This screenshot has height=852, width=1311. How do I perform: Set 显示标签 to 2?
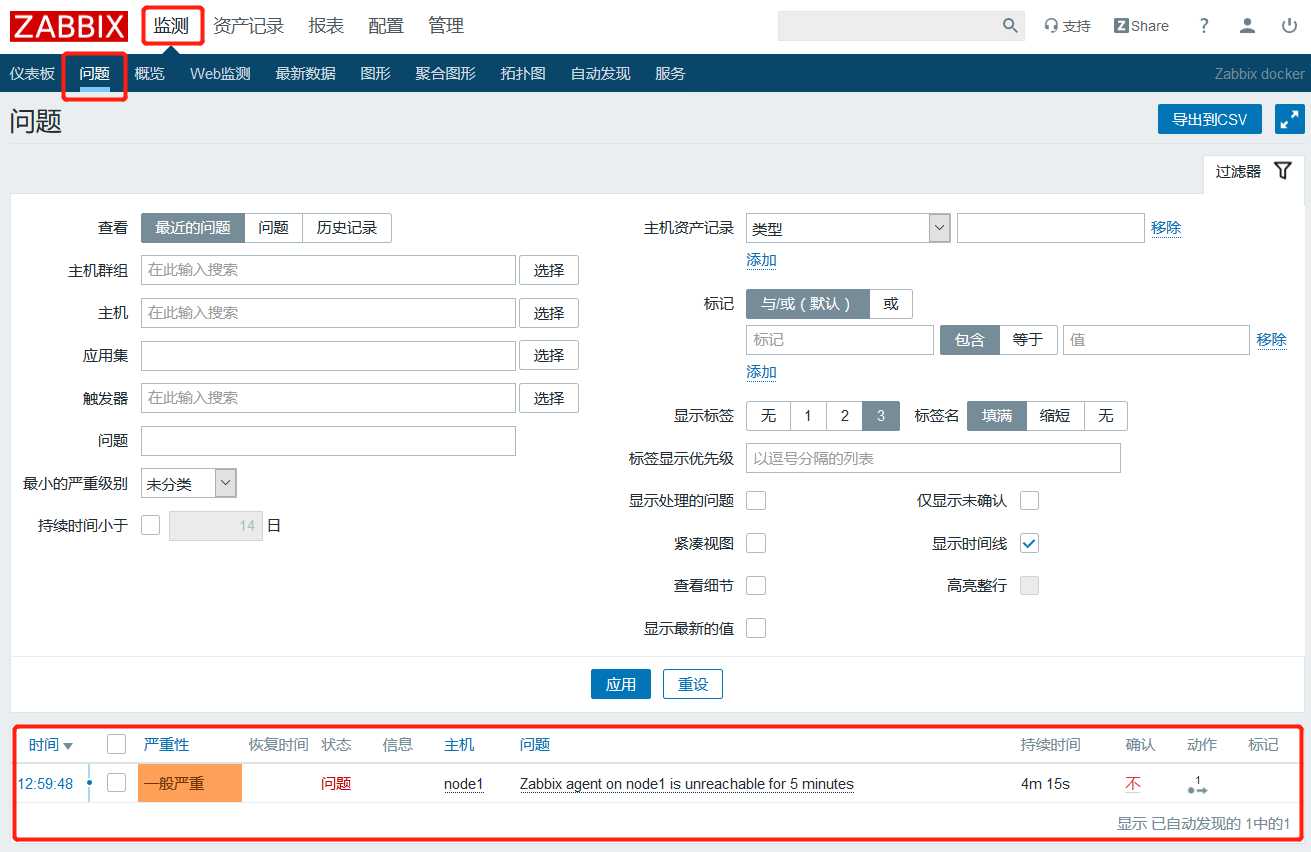point(844,416)
